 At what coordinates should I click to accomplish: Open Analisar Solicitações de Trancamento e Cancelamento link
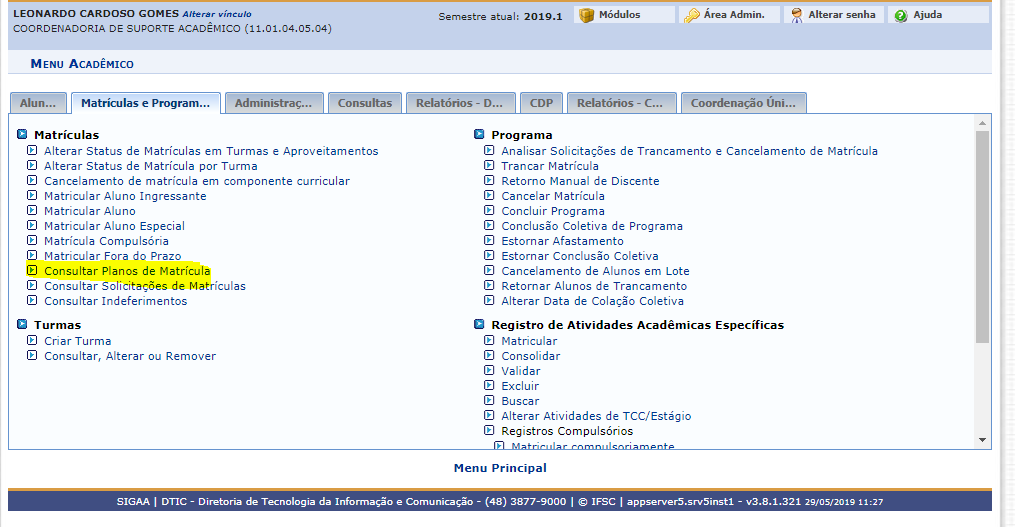pyautogui.click(x=689, y=151)
